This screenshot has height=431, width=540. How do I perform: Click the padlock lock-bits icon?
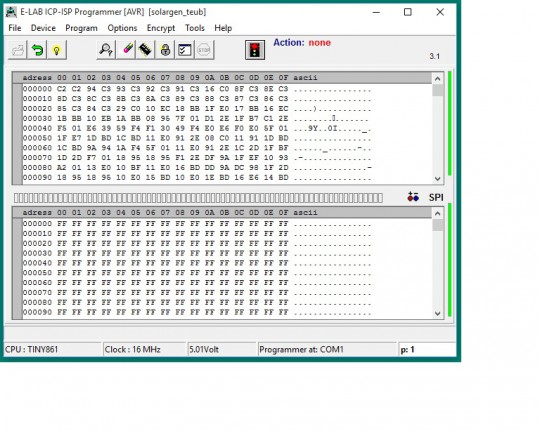165,50
